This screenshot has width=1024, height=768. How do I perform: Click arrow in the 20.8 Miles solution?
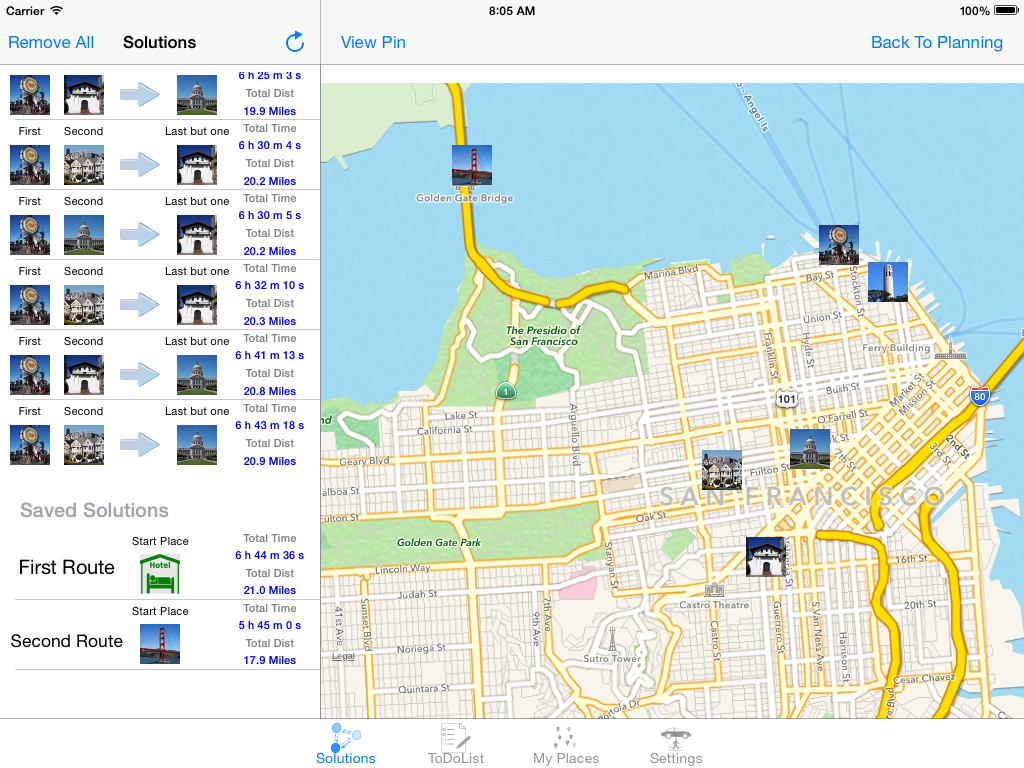click(x=140, y=374)
